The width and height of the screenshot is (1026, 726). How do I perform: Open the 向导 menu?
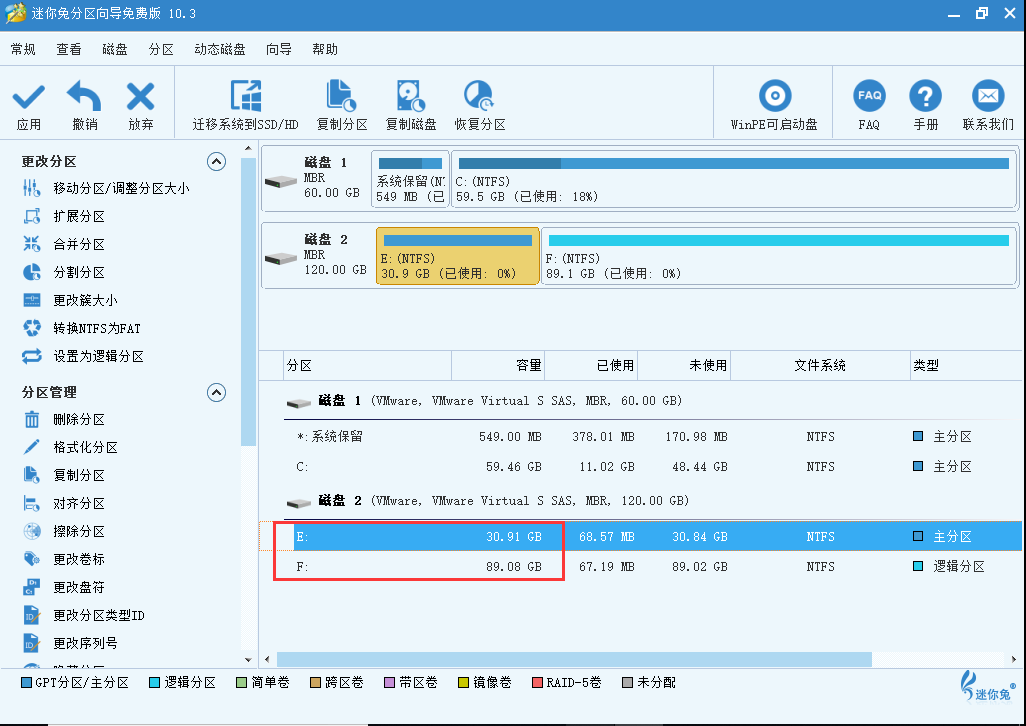click(279, 49)
